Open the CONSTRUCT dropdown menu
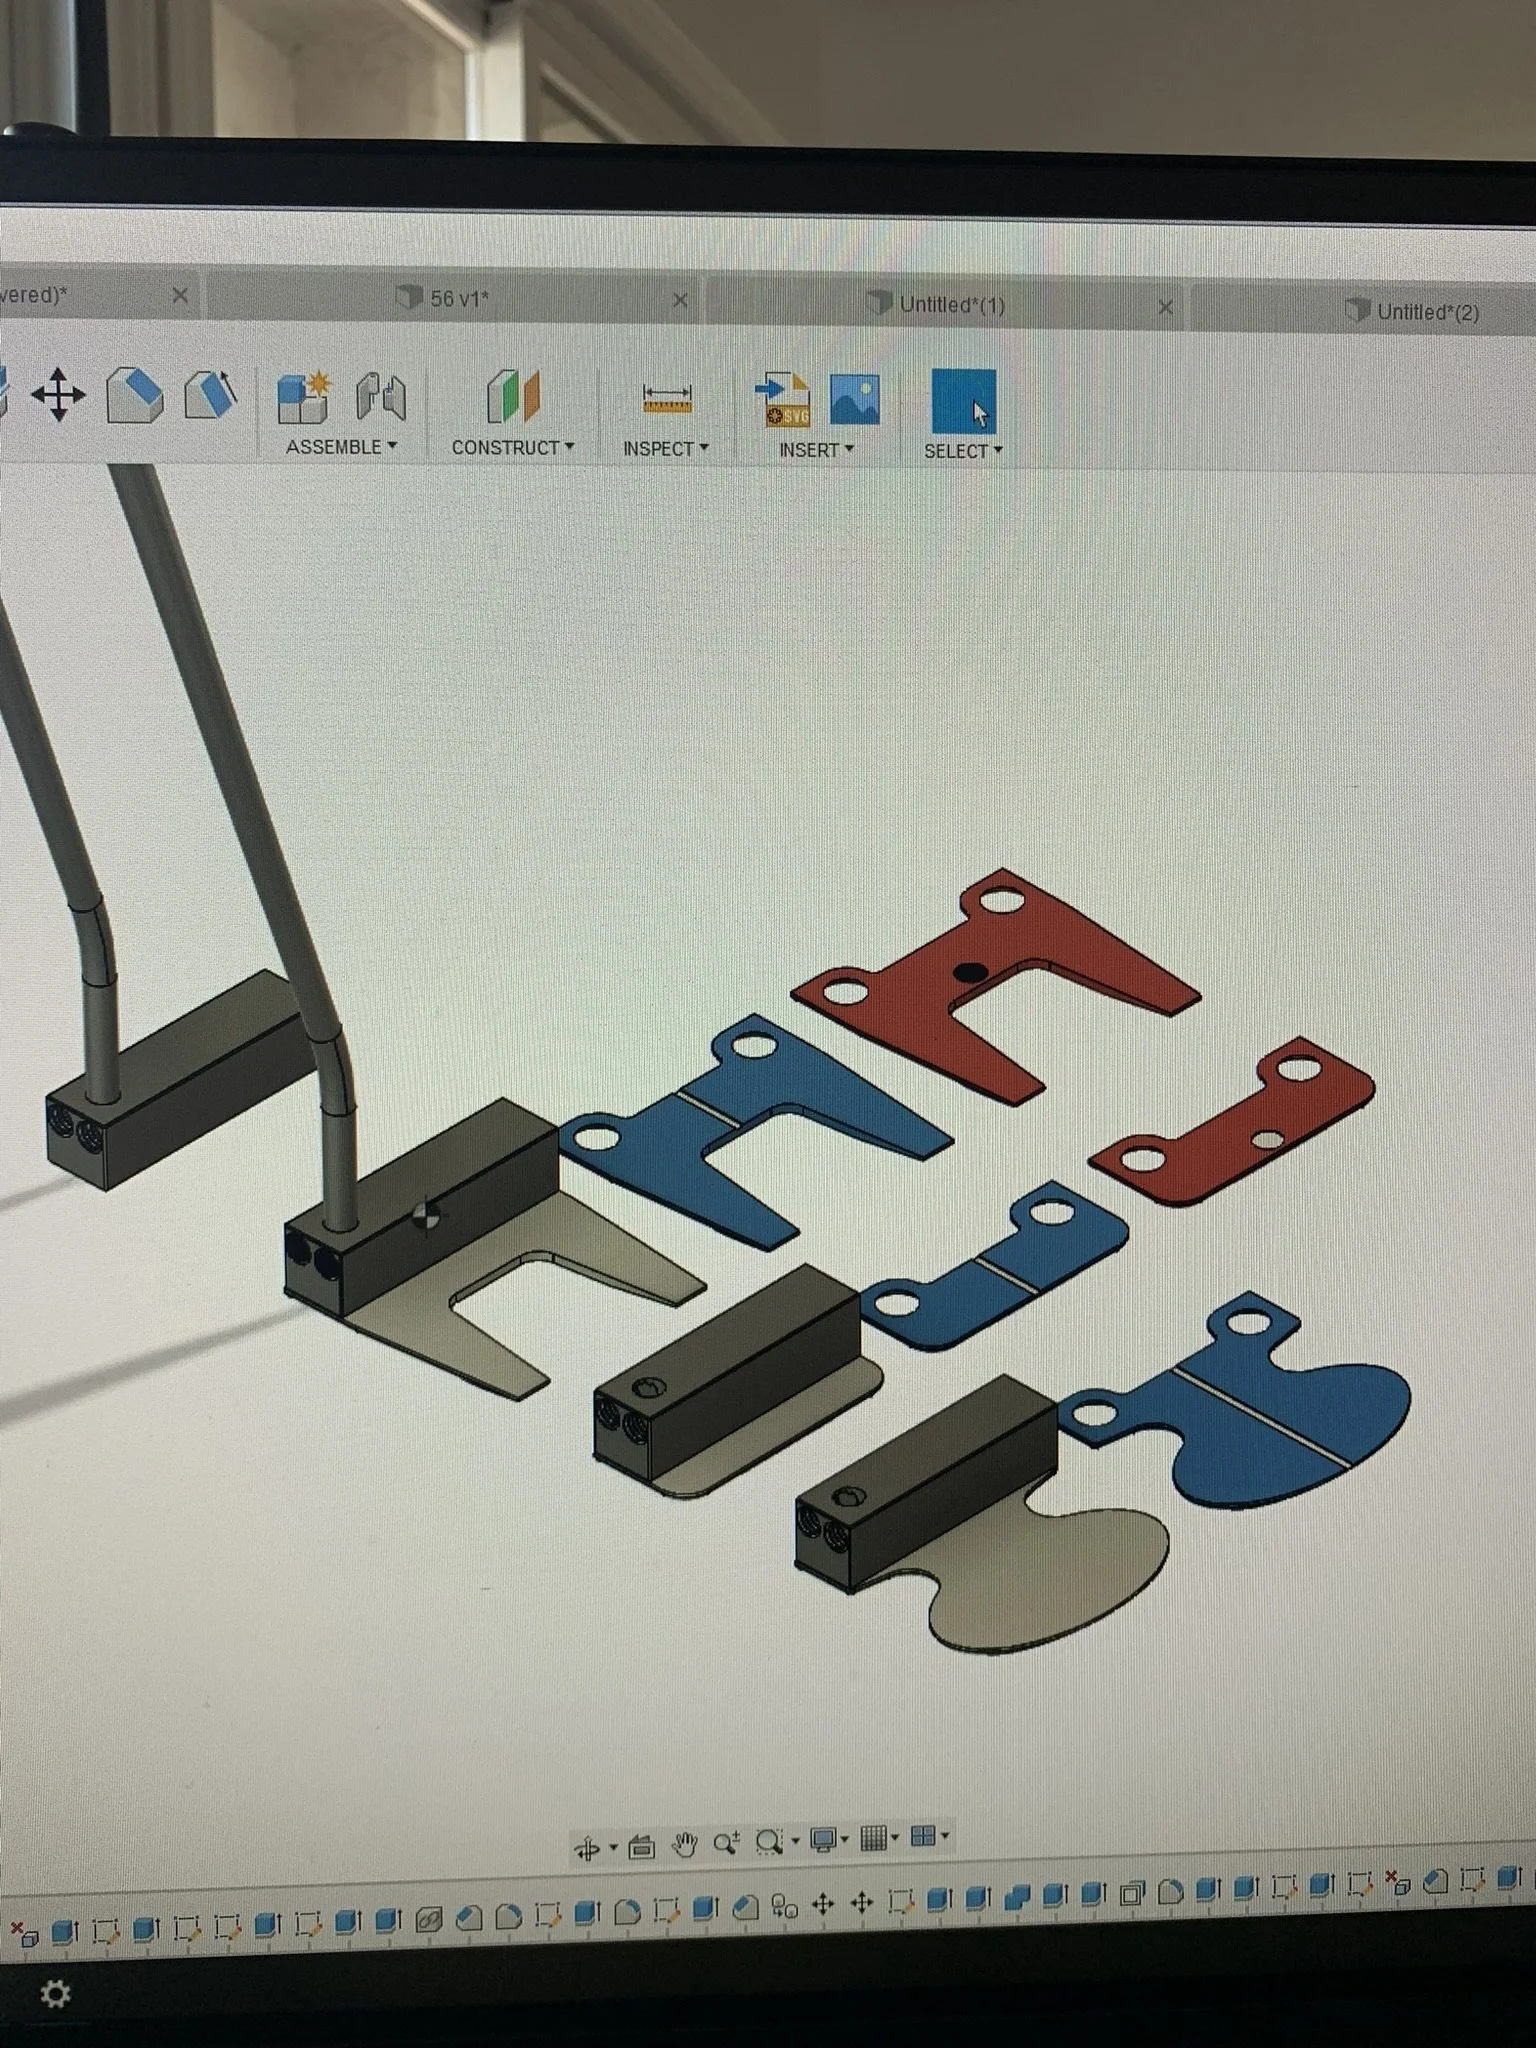This screenshot has width=1536, height=2048. [x=513, y=448]
